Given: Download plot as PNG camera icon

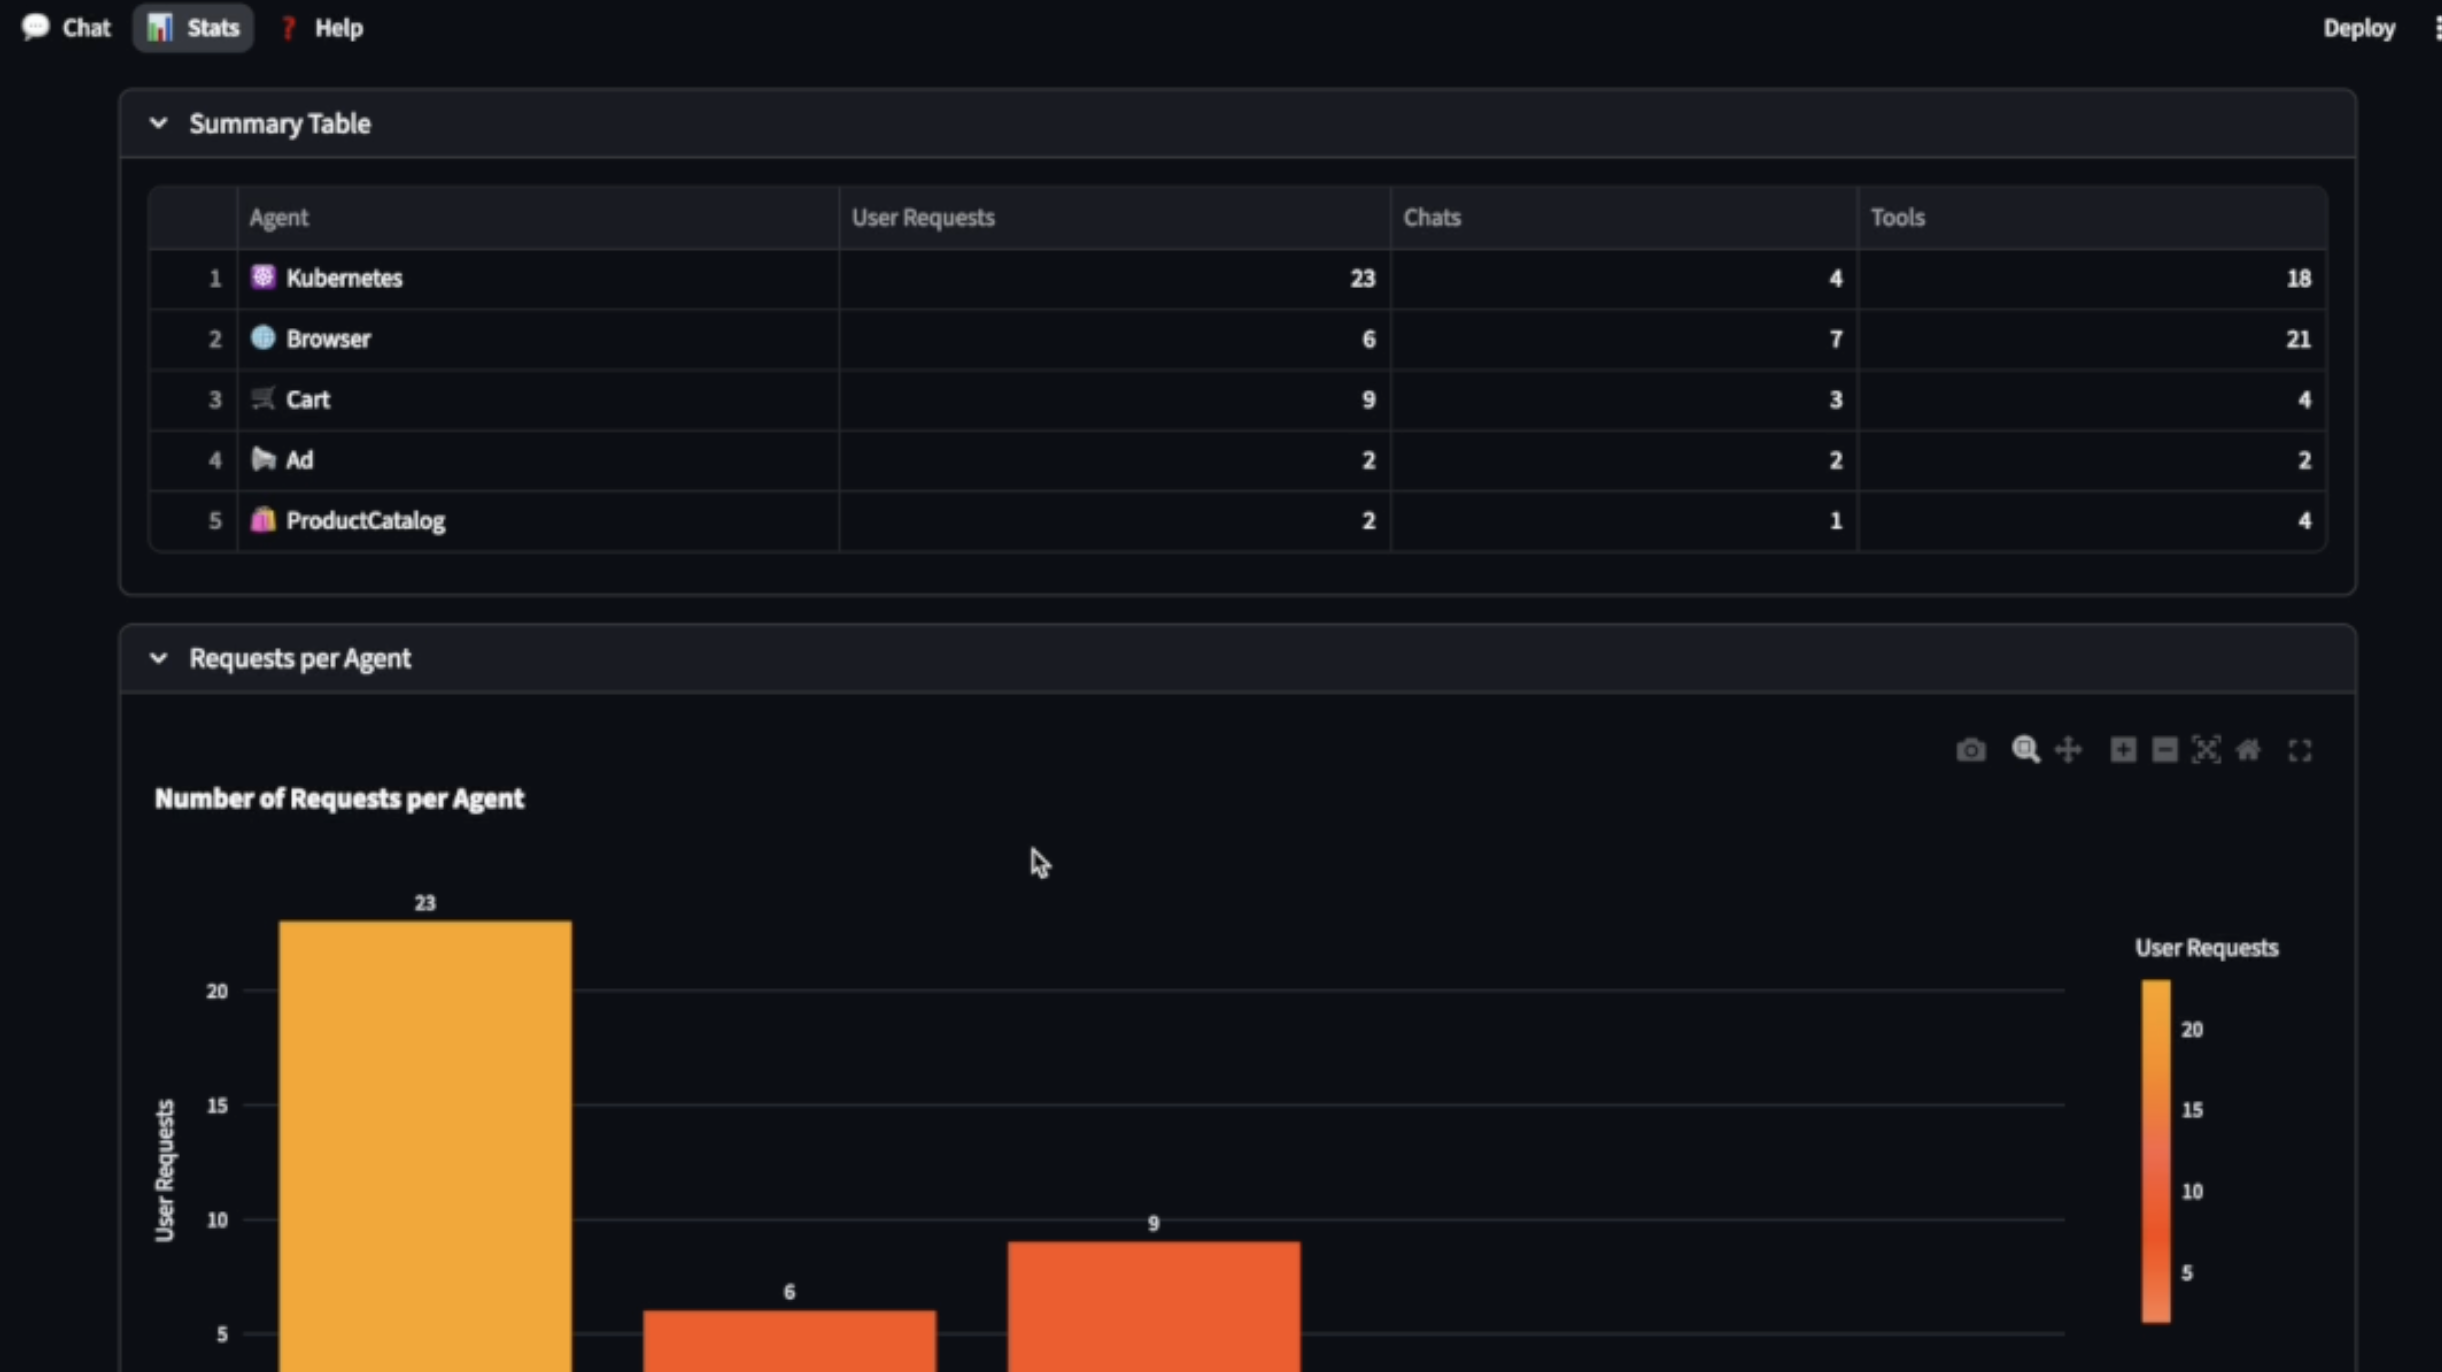Looking at the screenshot, I should pyautogui.click(x=1970, y=750).
